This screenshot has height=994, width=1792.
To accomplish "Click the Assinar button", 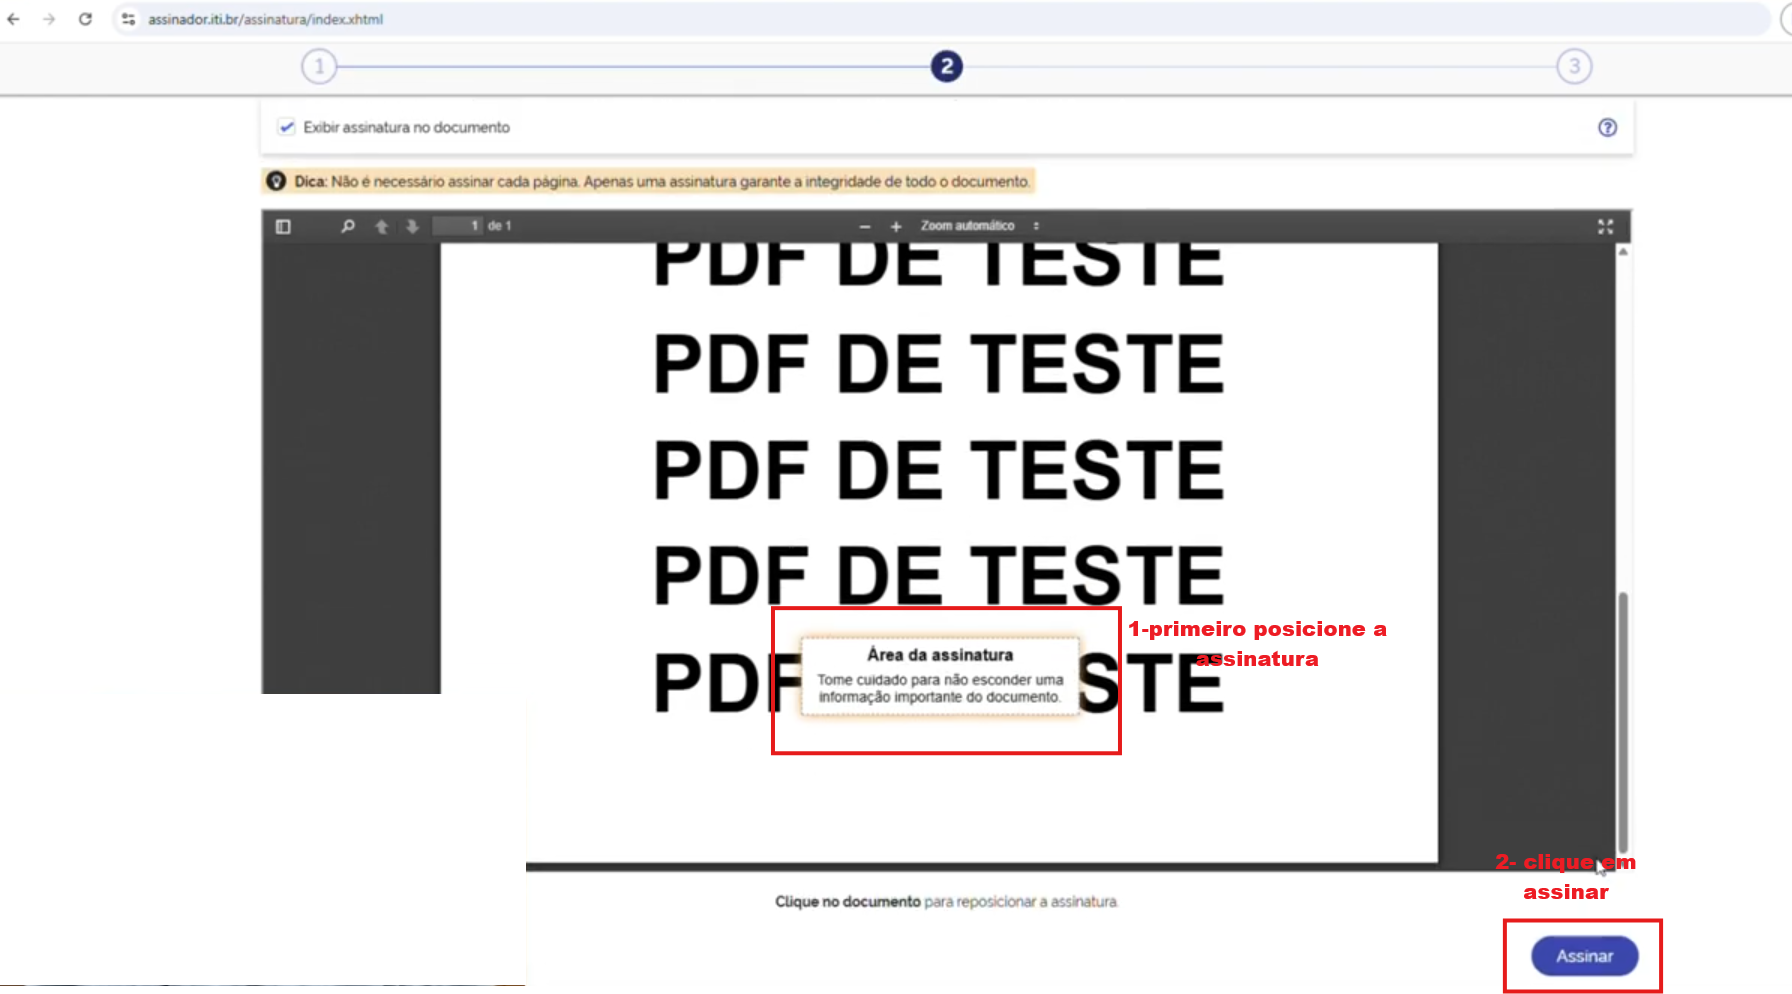I will (1584, 955).
